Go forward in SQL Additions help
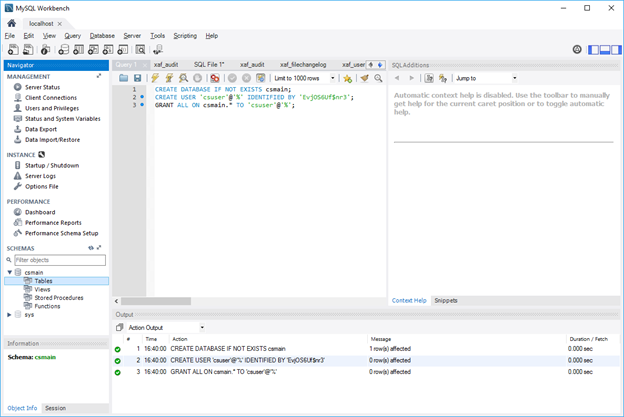Image resolution: width=624 pixels, height=417 pixels. [x=411, y=78]
